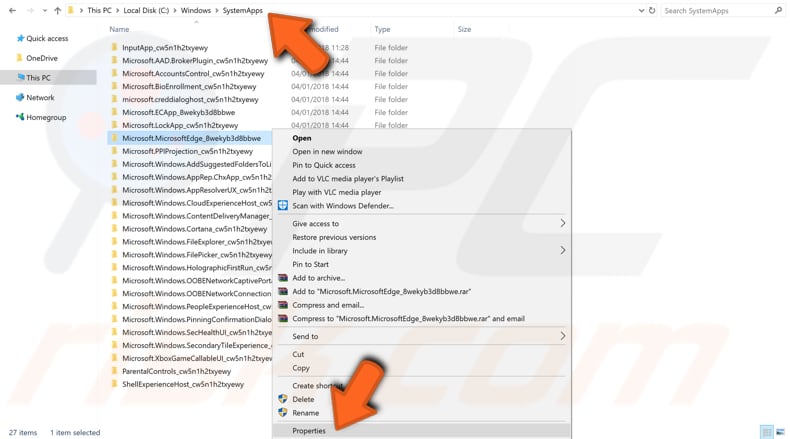Click the Forward navigation arrow
790x439 pixels.
coord(30,10)
